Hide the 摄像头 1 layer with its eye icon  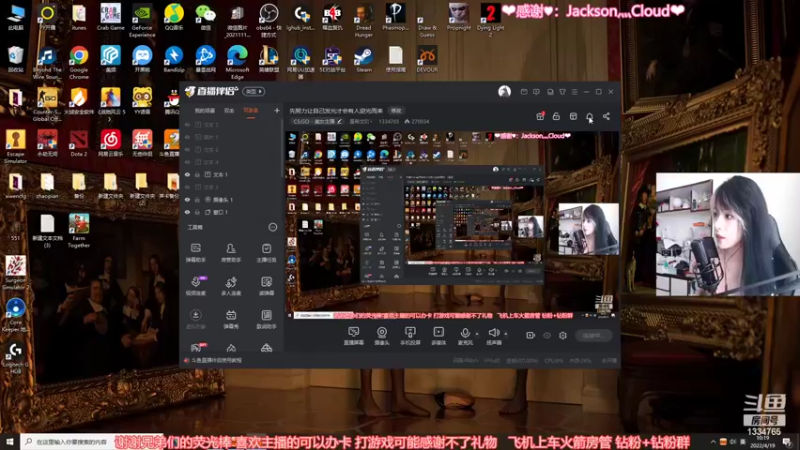187,199
